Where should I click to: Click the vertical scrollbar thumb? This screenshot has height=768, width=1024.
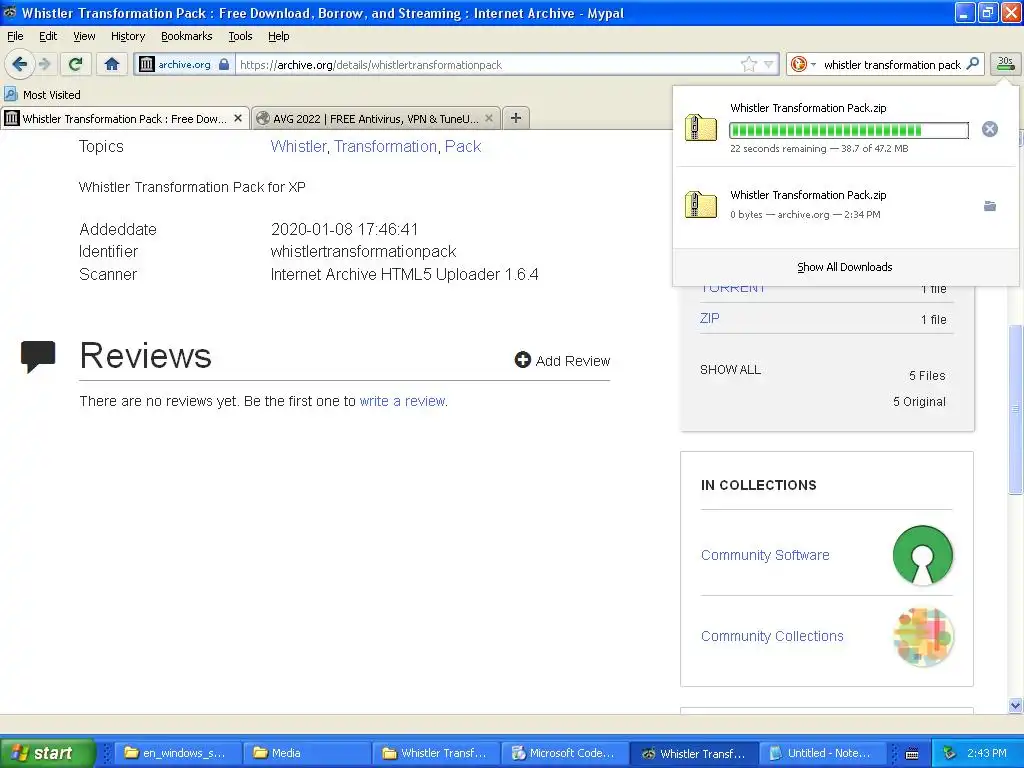pyautogui.click(x=1015, y=409)
